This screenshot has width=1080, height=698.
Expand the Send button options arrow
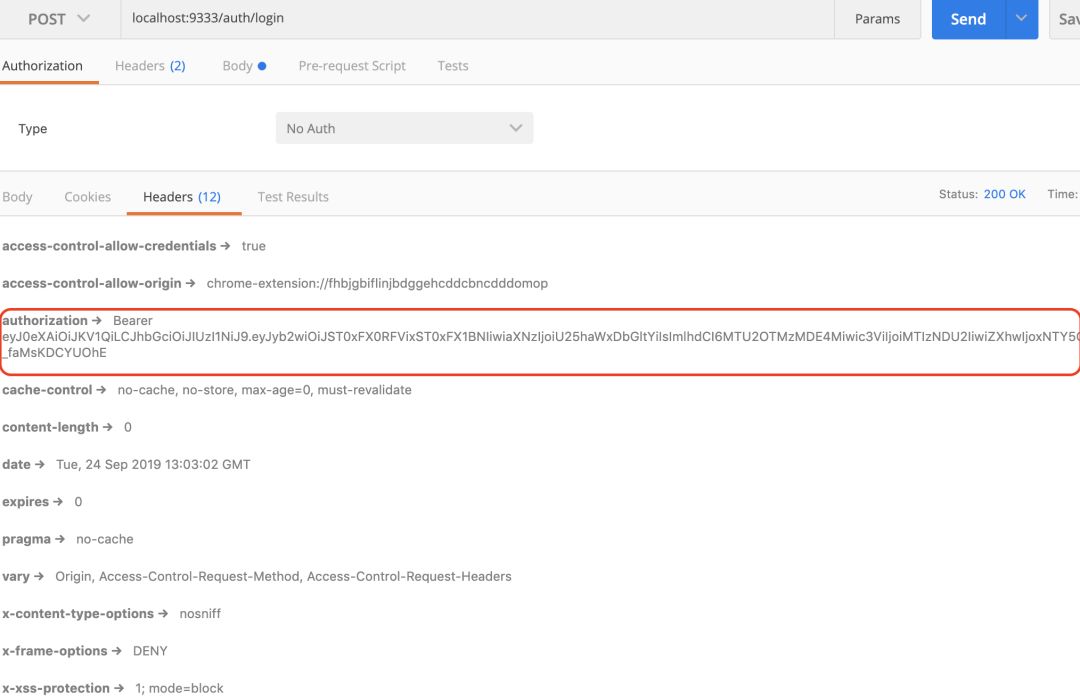click(x=1018, y=19)
